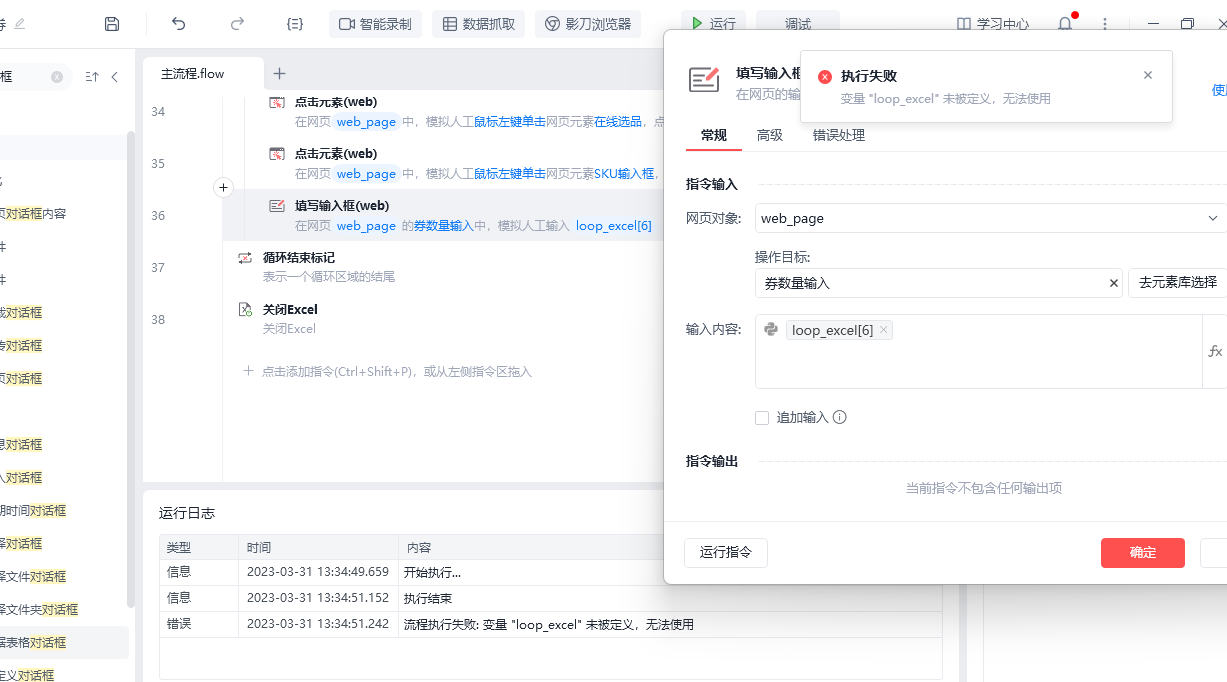
Task: Click the sort toggle icon in the left panel
Action: click(92, 77)
